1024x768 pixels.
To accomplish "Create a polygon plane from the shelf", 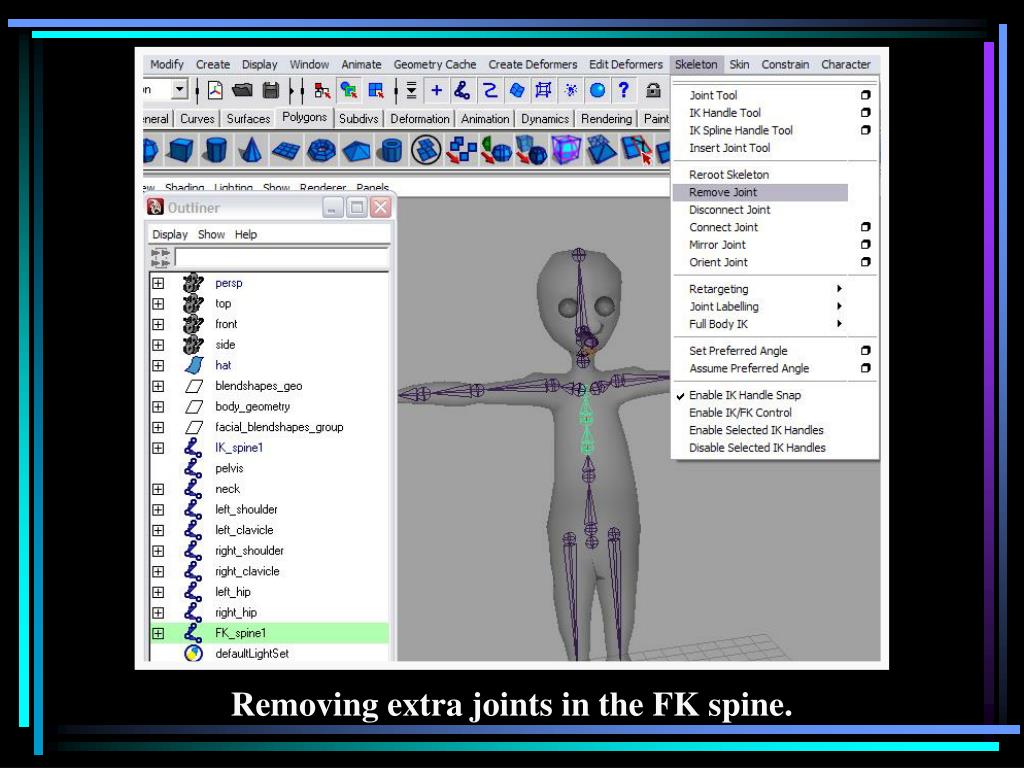I will [x=285, y=151].
